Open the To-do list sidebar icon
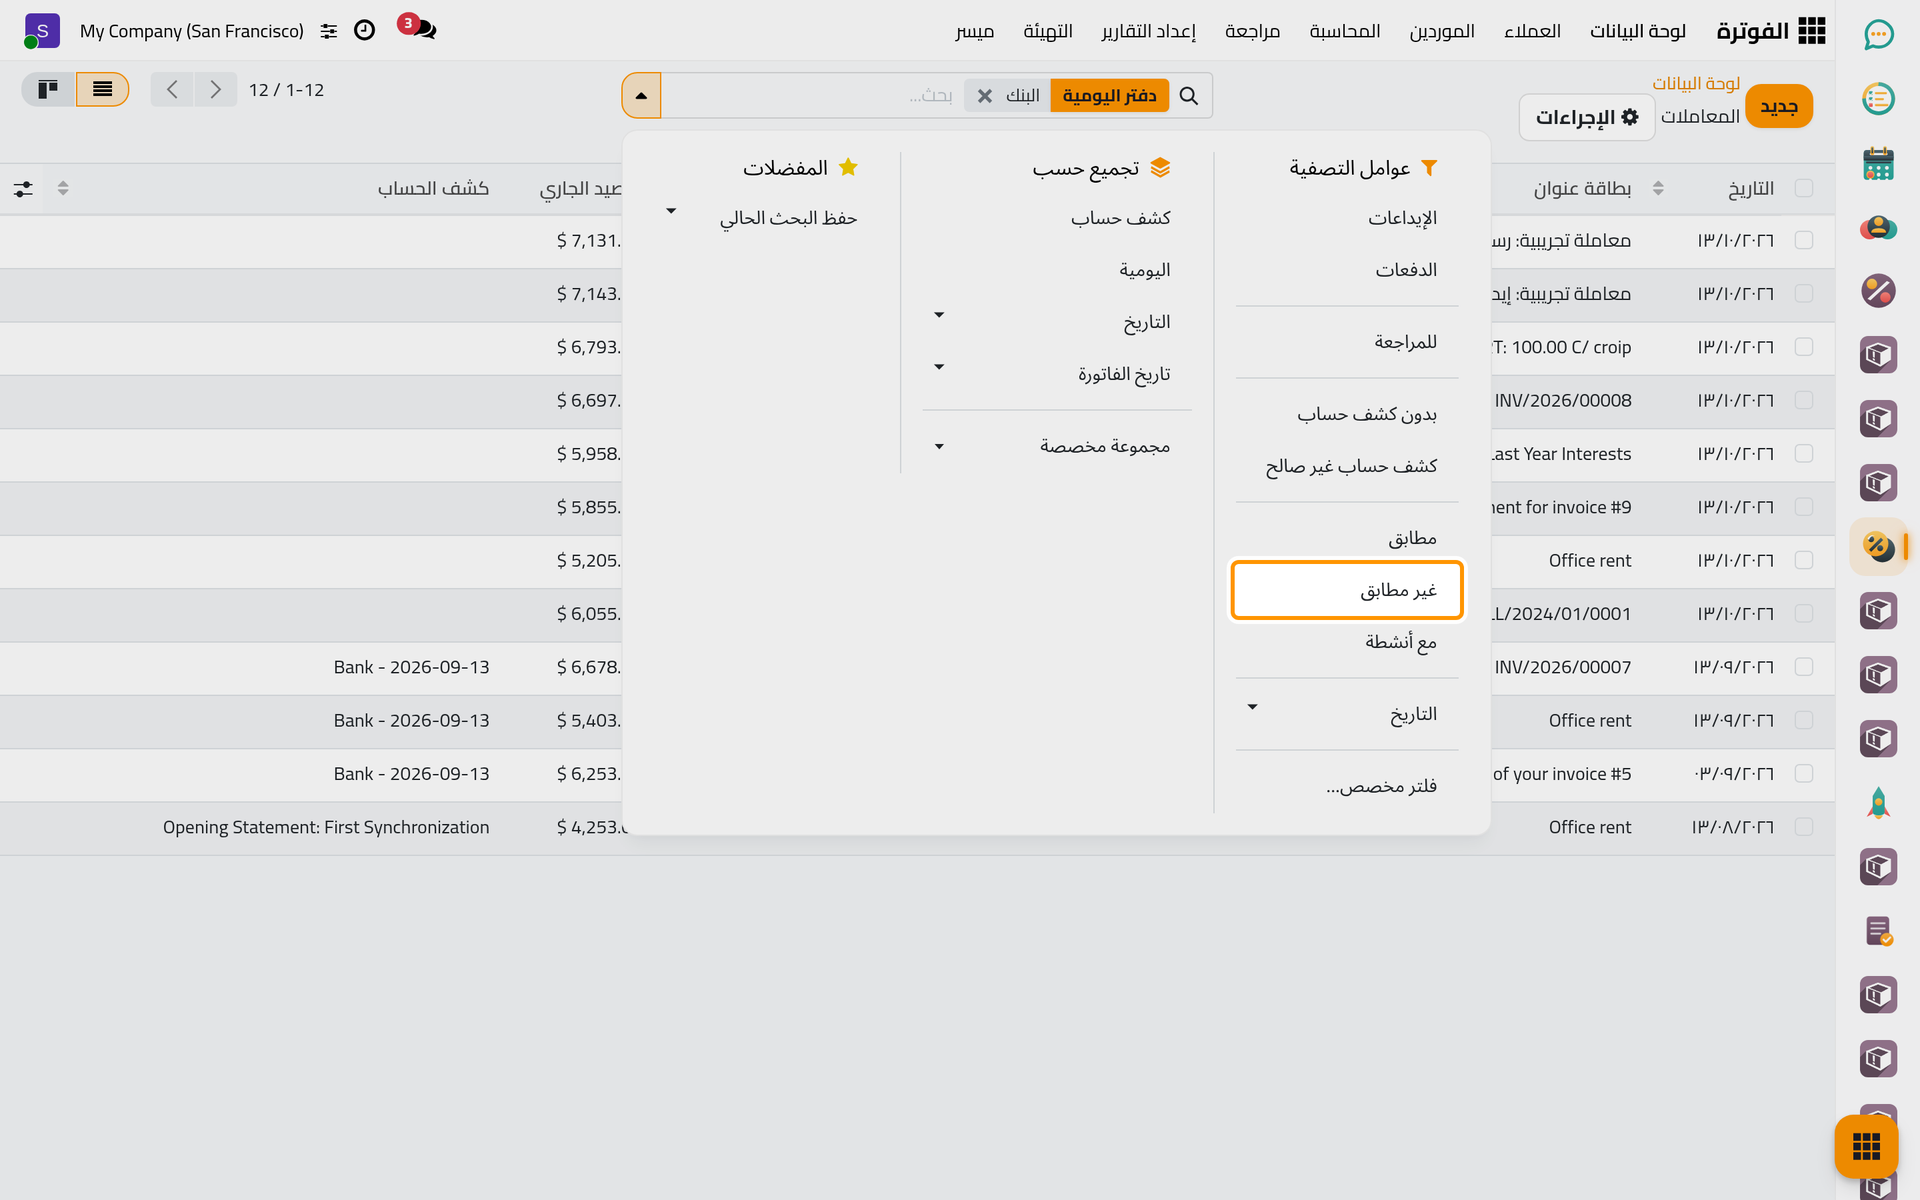 tap(1879, 99)
